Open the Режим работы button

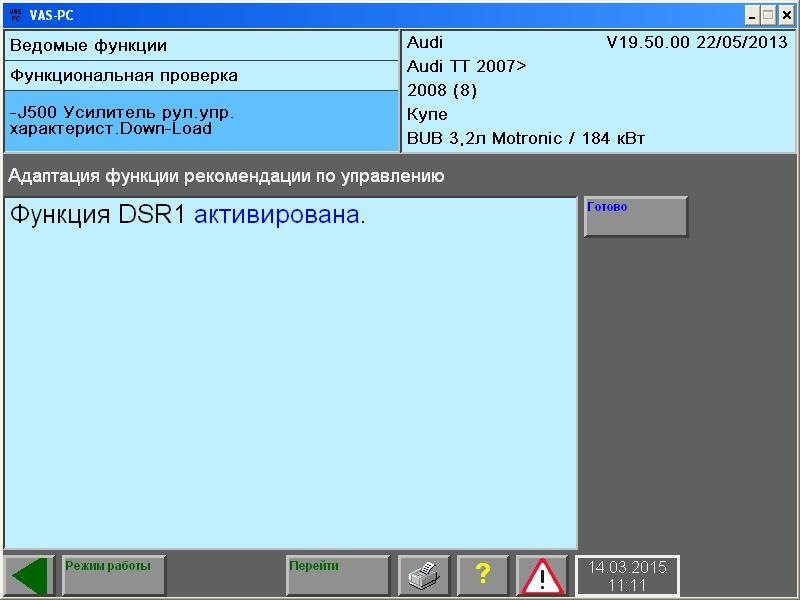[x=114, y=576]
